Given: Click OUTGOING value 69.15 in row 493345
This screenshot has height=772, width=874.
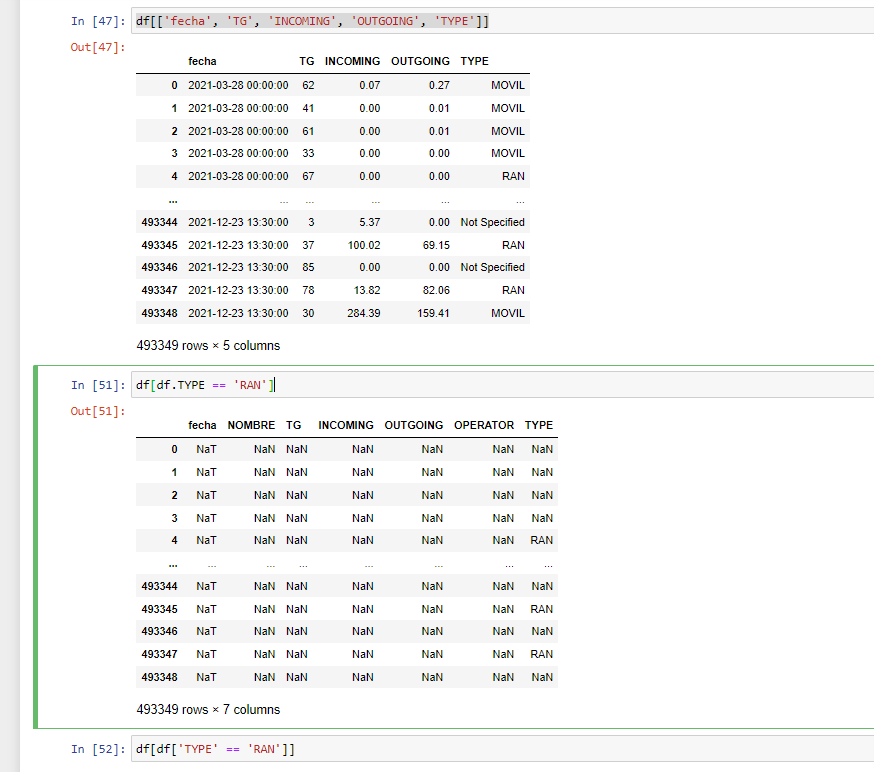Looking at the screenshot, I should coord(436,245).
